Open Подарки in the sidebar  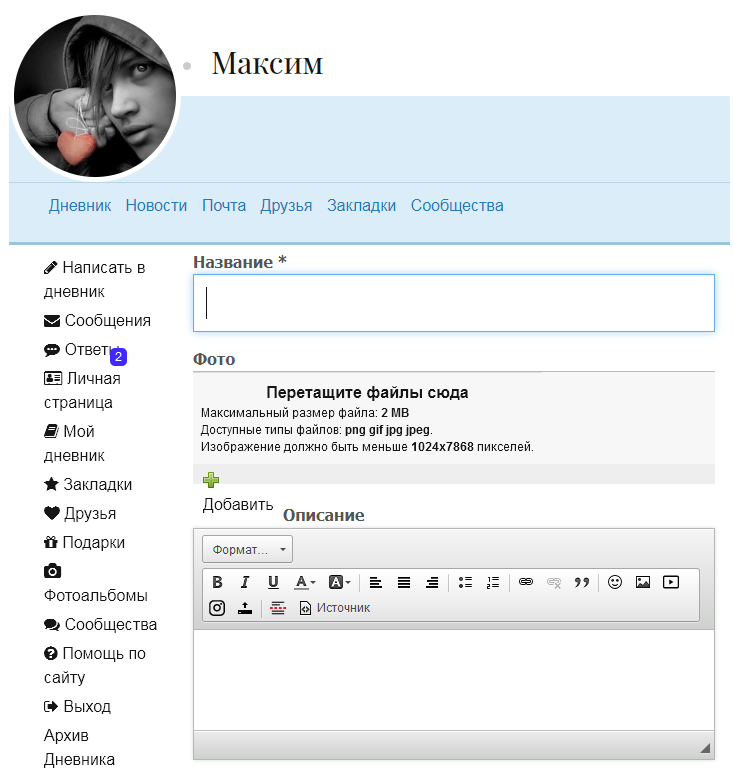point(84,542)
